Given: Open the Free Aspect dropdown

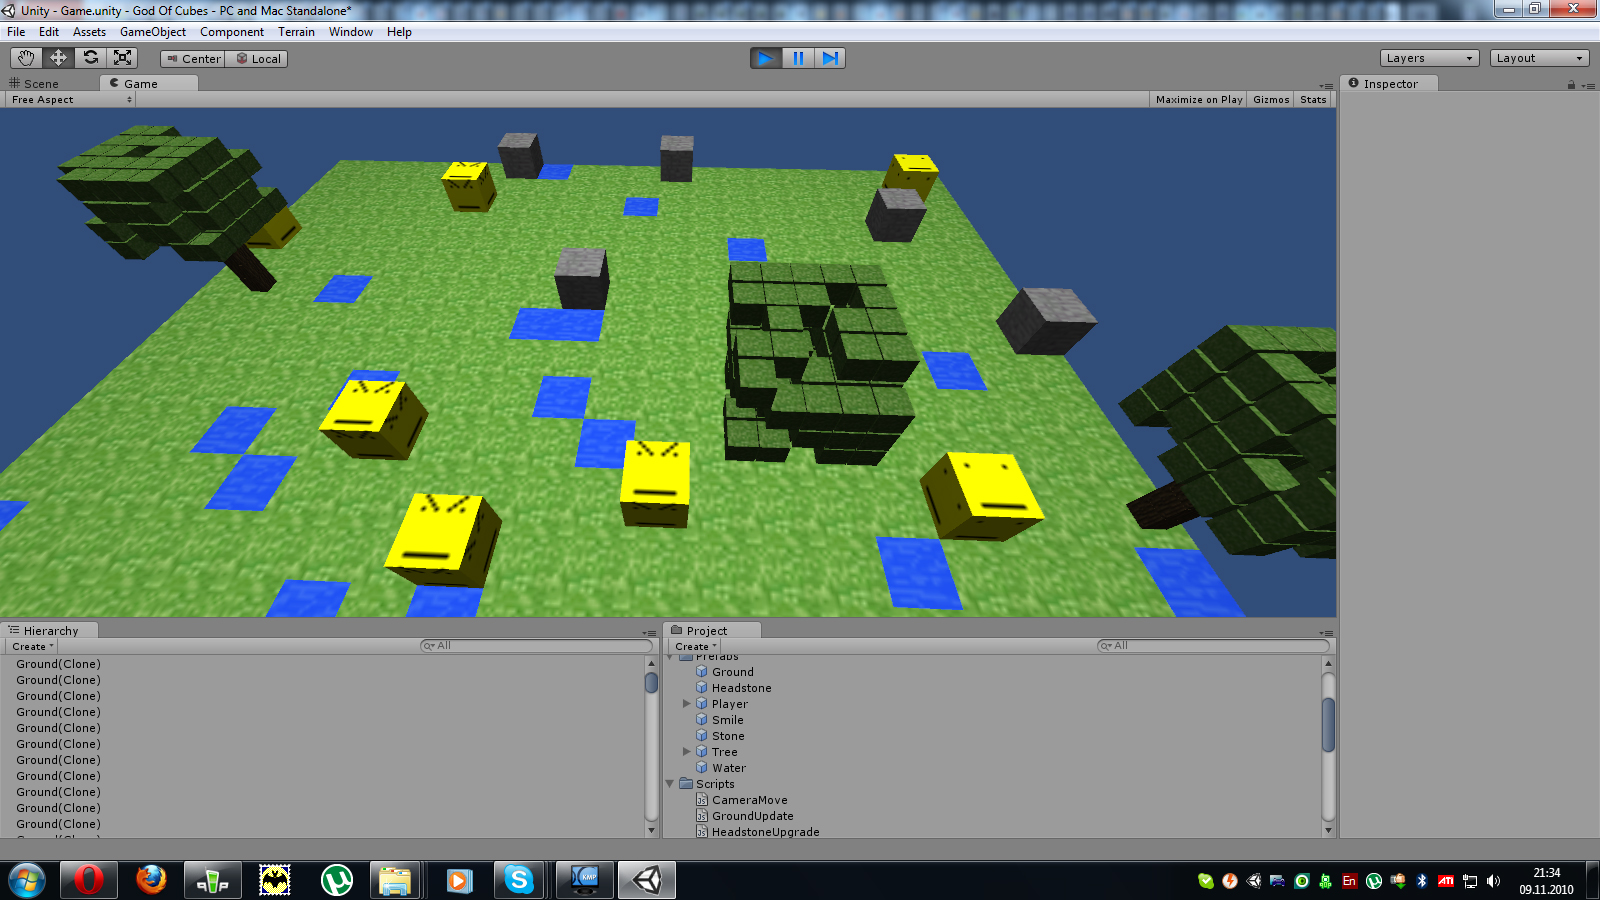Looking at the screenshot, I should click(71, 100).
